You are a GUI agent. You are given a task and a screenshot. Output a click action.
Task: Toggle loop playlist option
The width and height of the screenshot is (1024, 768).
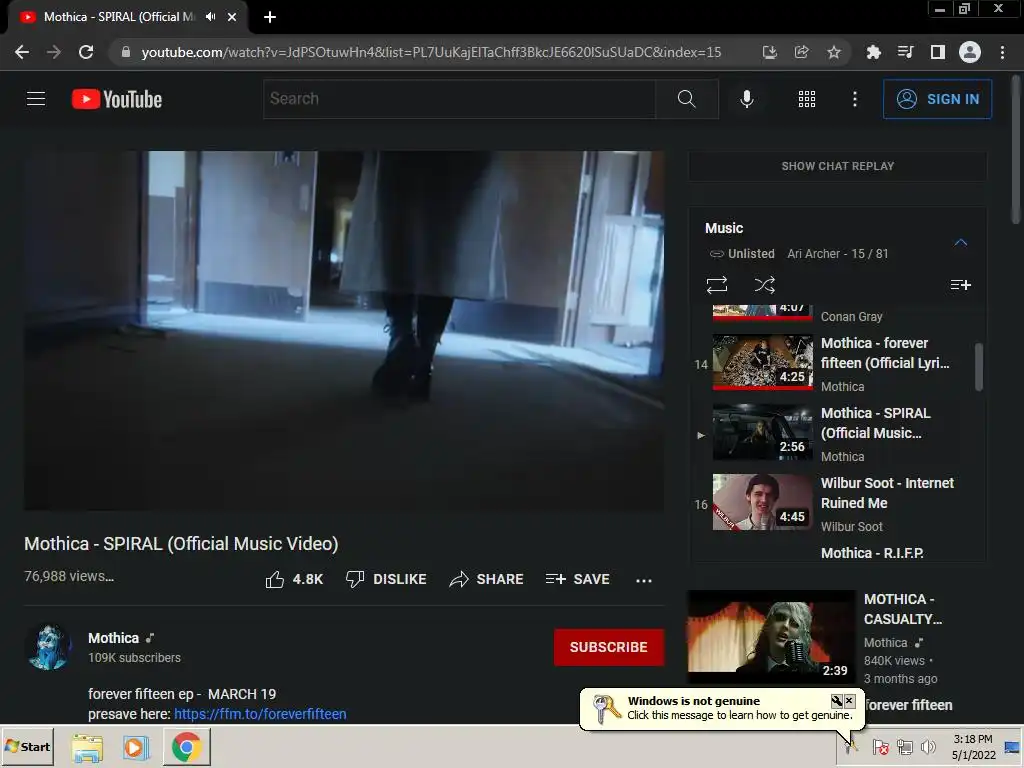click(716, 285)
